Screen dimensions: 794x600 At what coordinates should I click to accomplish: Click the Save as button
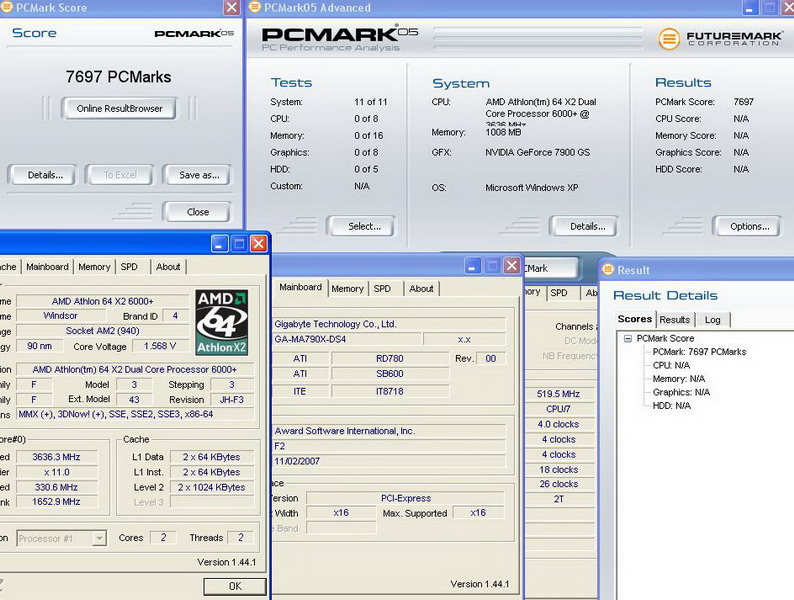[x=197, y=175]
